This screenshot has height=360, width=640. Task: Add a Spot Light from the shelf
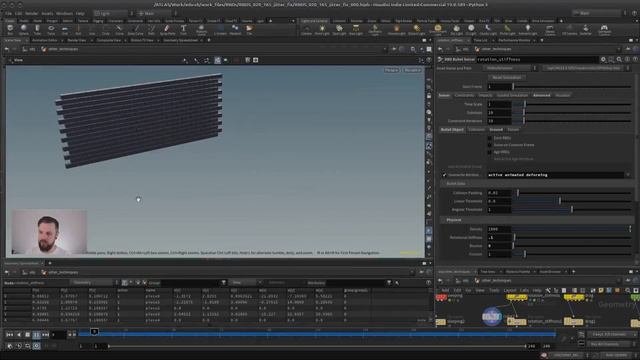coord(339,29)
